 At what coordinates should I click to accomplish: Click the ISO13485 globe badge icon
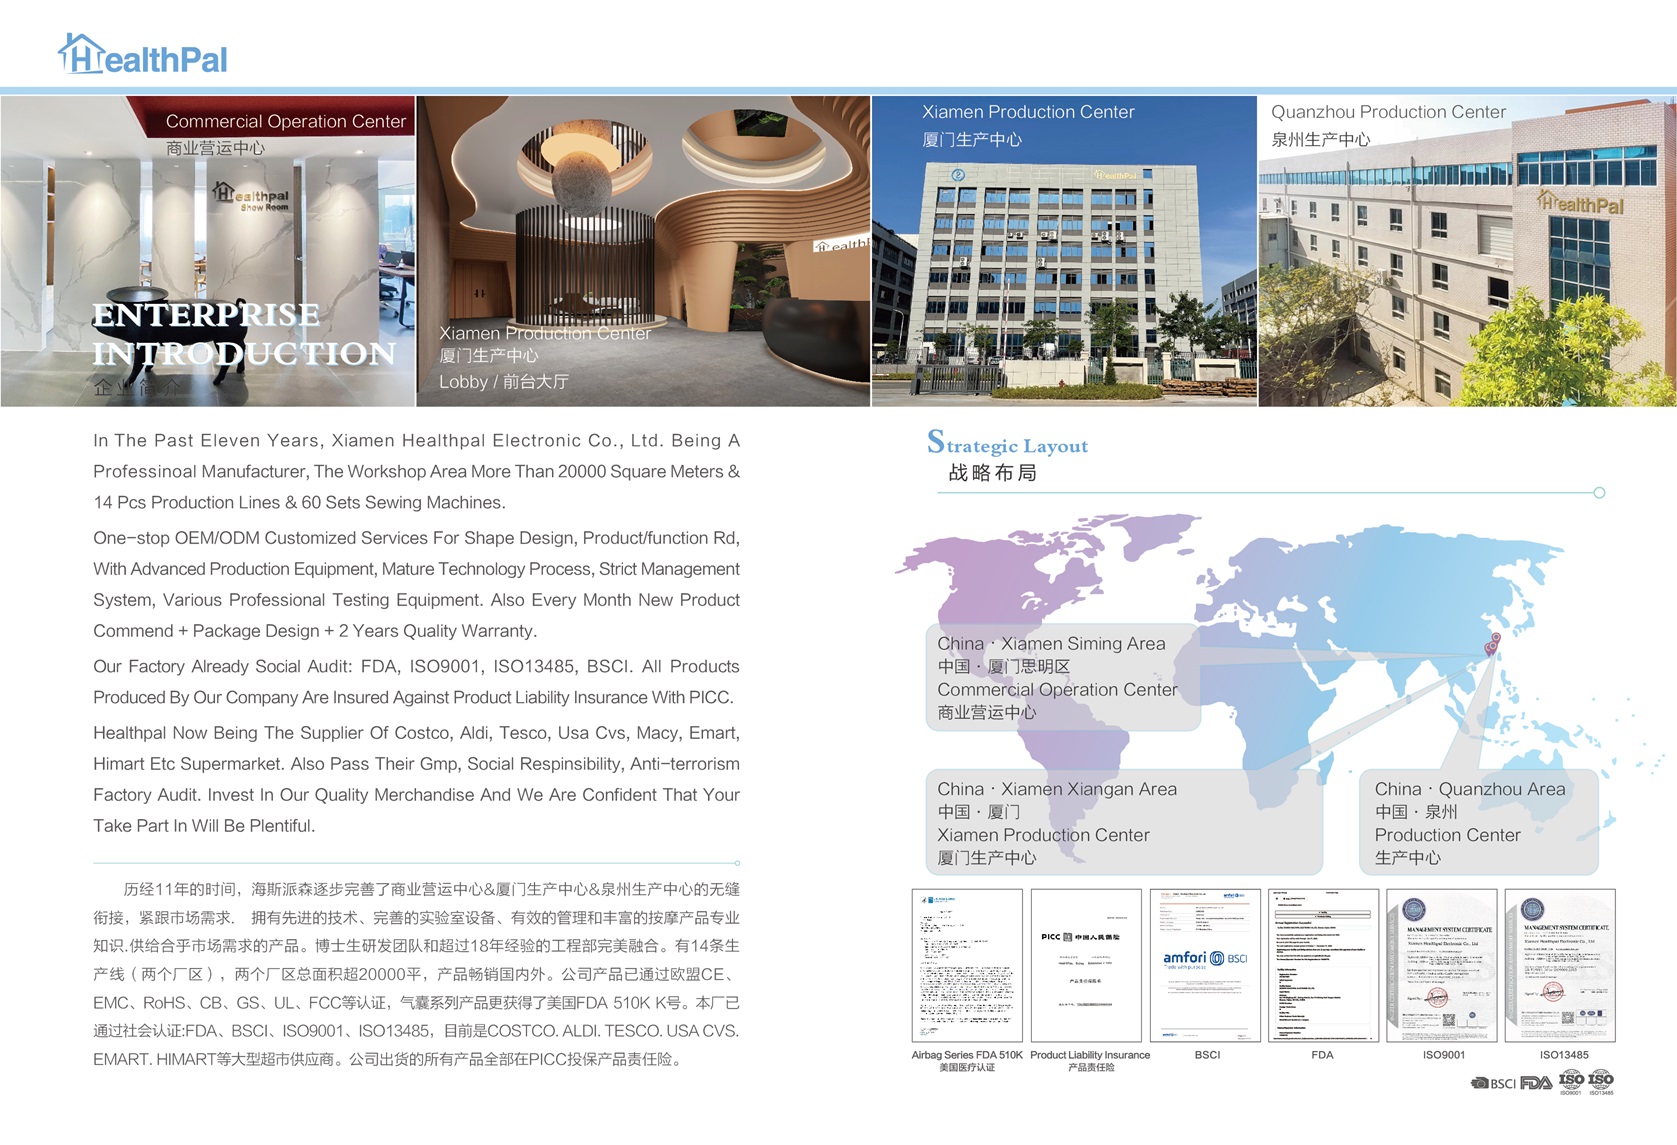point(1601,1081)
